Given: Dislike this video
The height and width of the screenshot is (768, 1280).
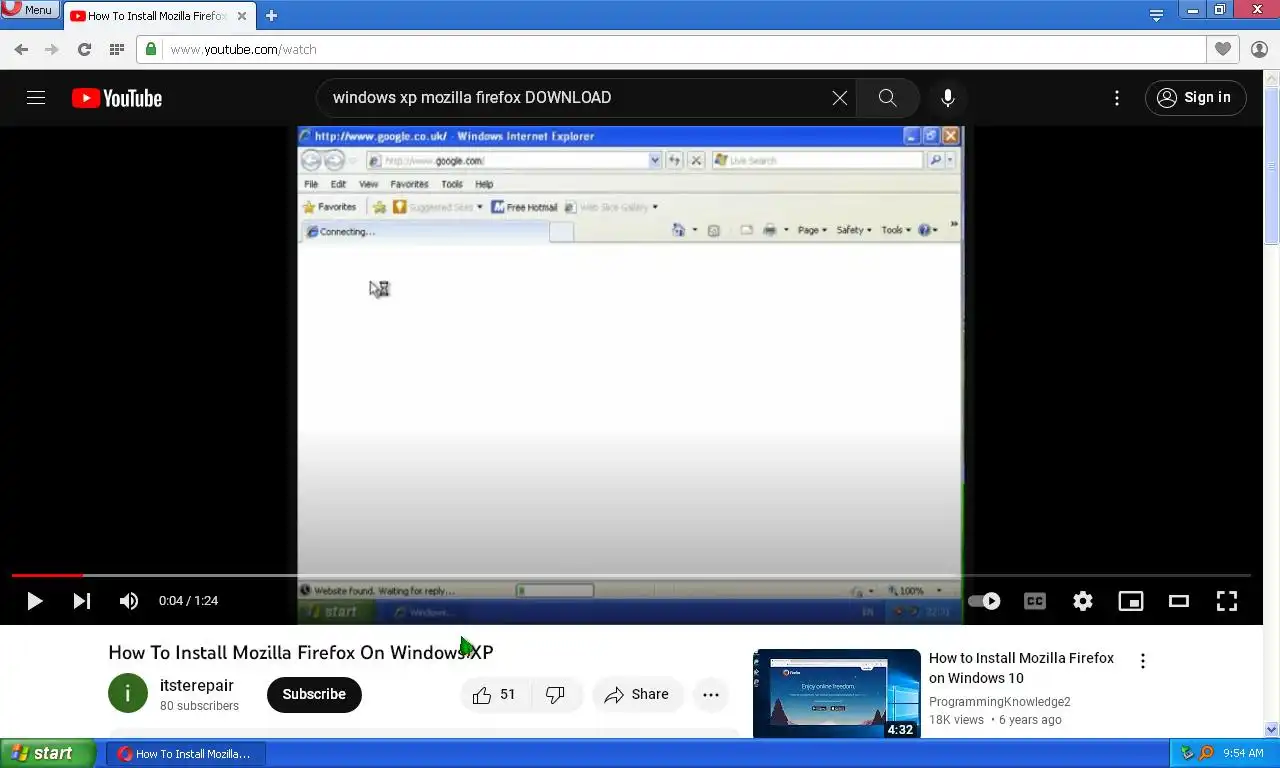Looking at the screenshot, I should (x=556, y=694).
